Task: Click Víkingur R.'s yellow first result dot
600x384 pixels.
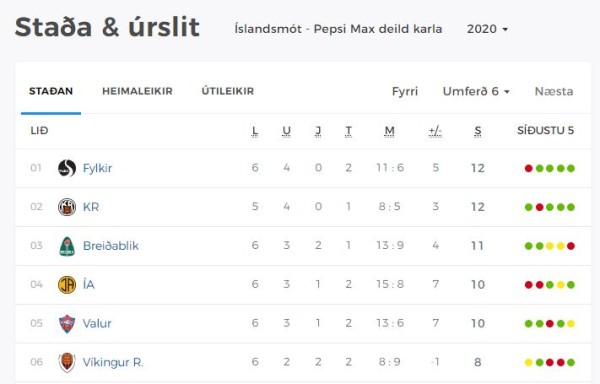Action: coord(529,362)
